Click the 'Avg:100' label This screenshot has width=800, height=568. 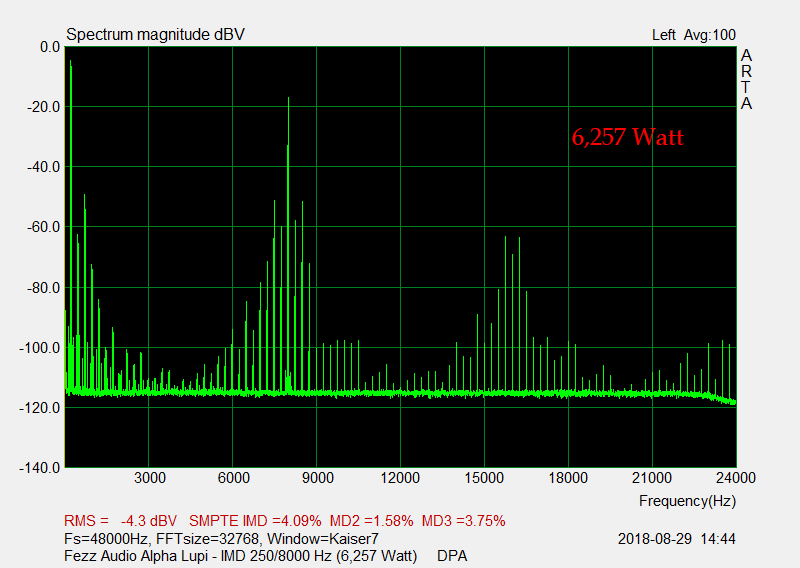pyautogui.click(x=710, y=35)
